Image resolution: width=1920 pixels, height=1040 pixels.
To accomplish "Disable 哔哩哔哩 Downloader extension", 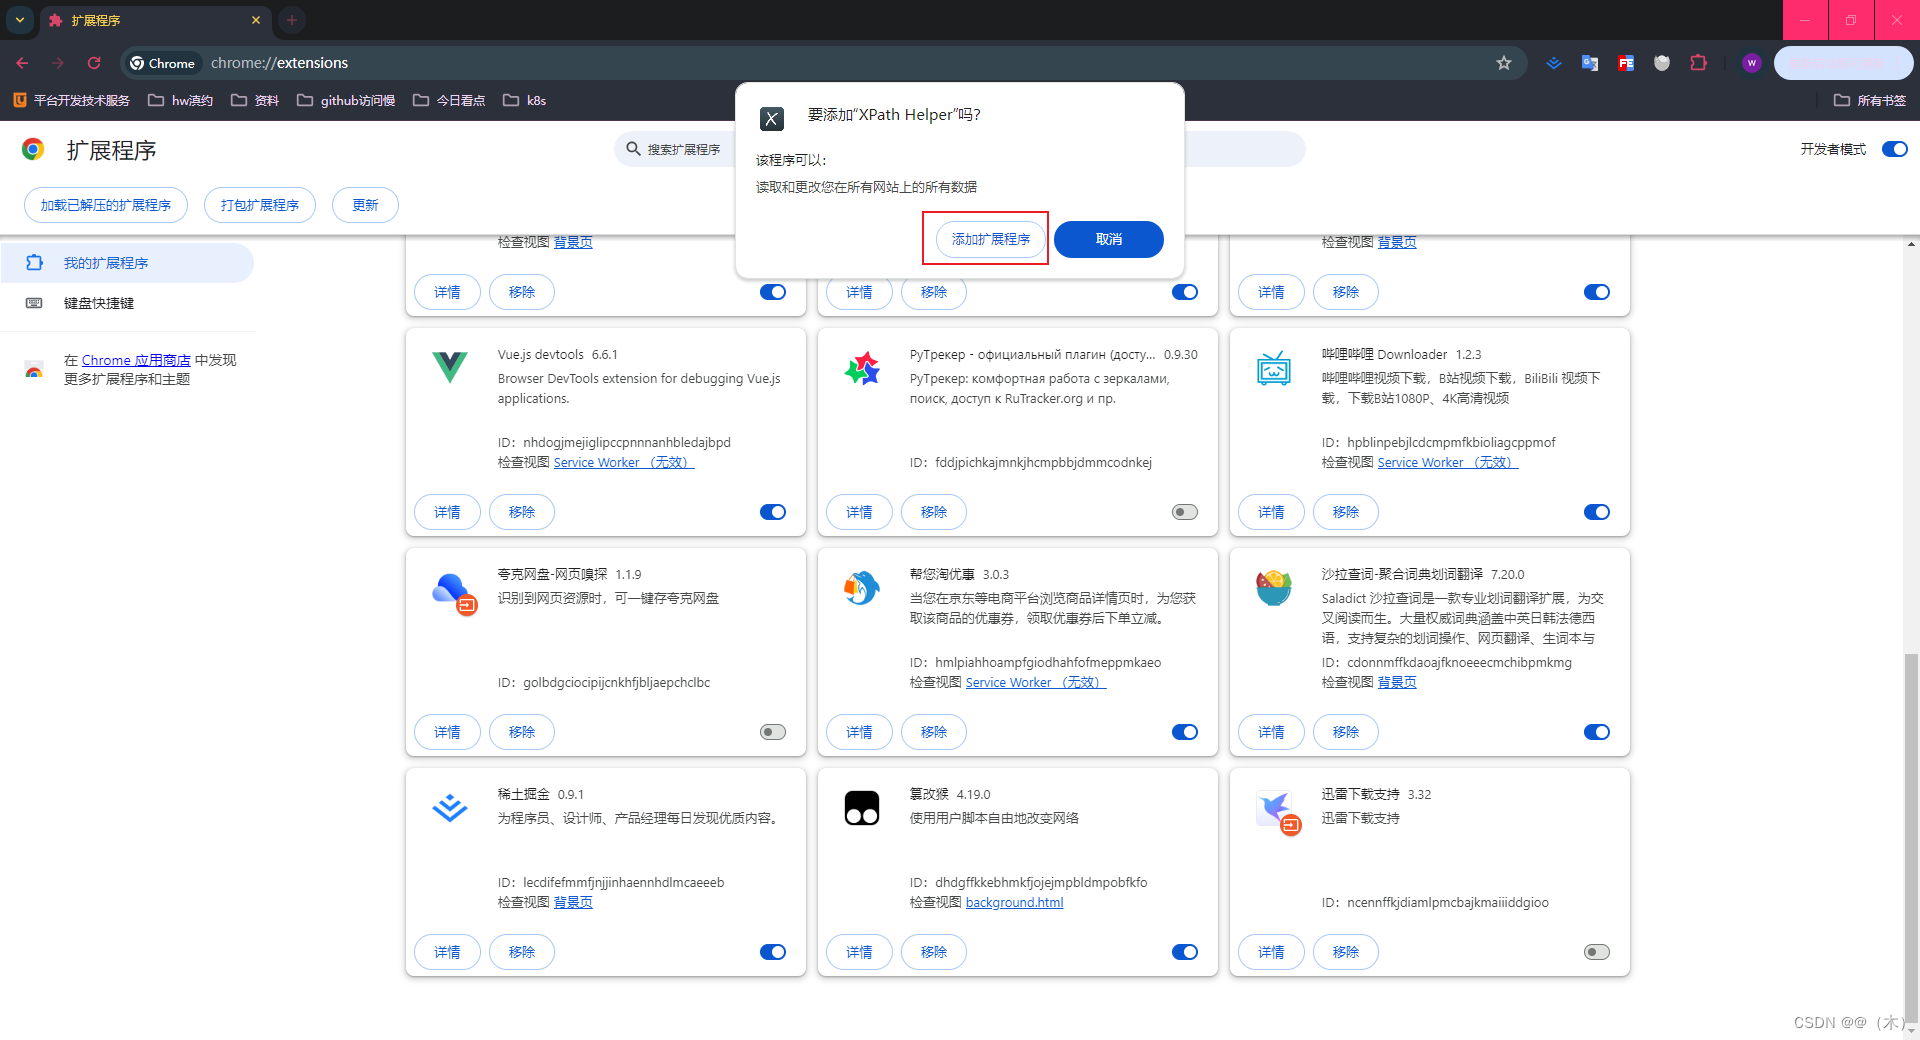I will click(x=1597, y=512).
